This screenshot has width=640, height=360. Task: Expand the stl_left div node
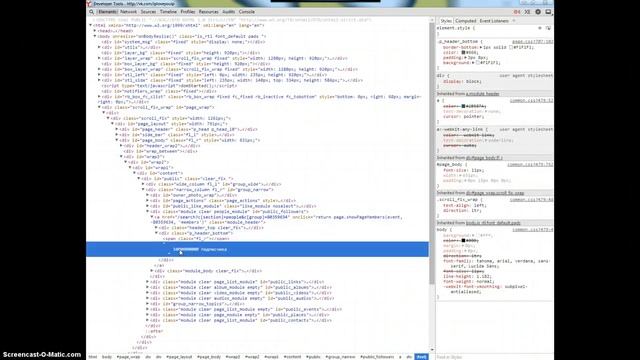pos(99,75)
